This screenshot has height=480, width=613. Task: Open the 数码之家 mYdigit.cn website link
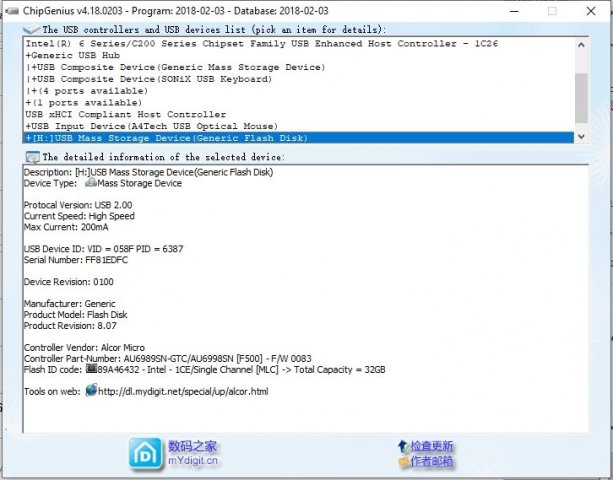click(193, 453)
